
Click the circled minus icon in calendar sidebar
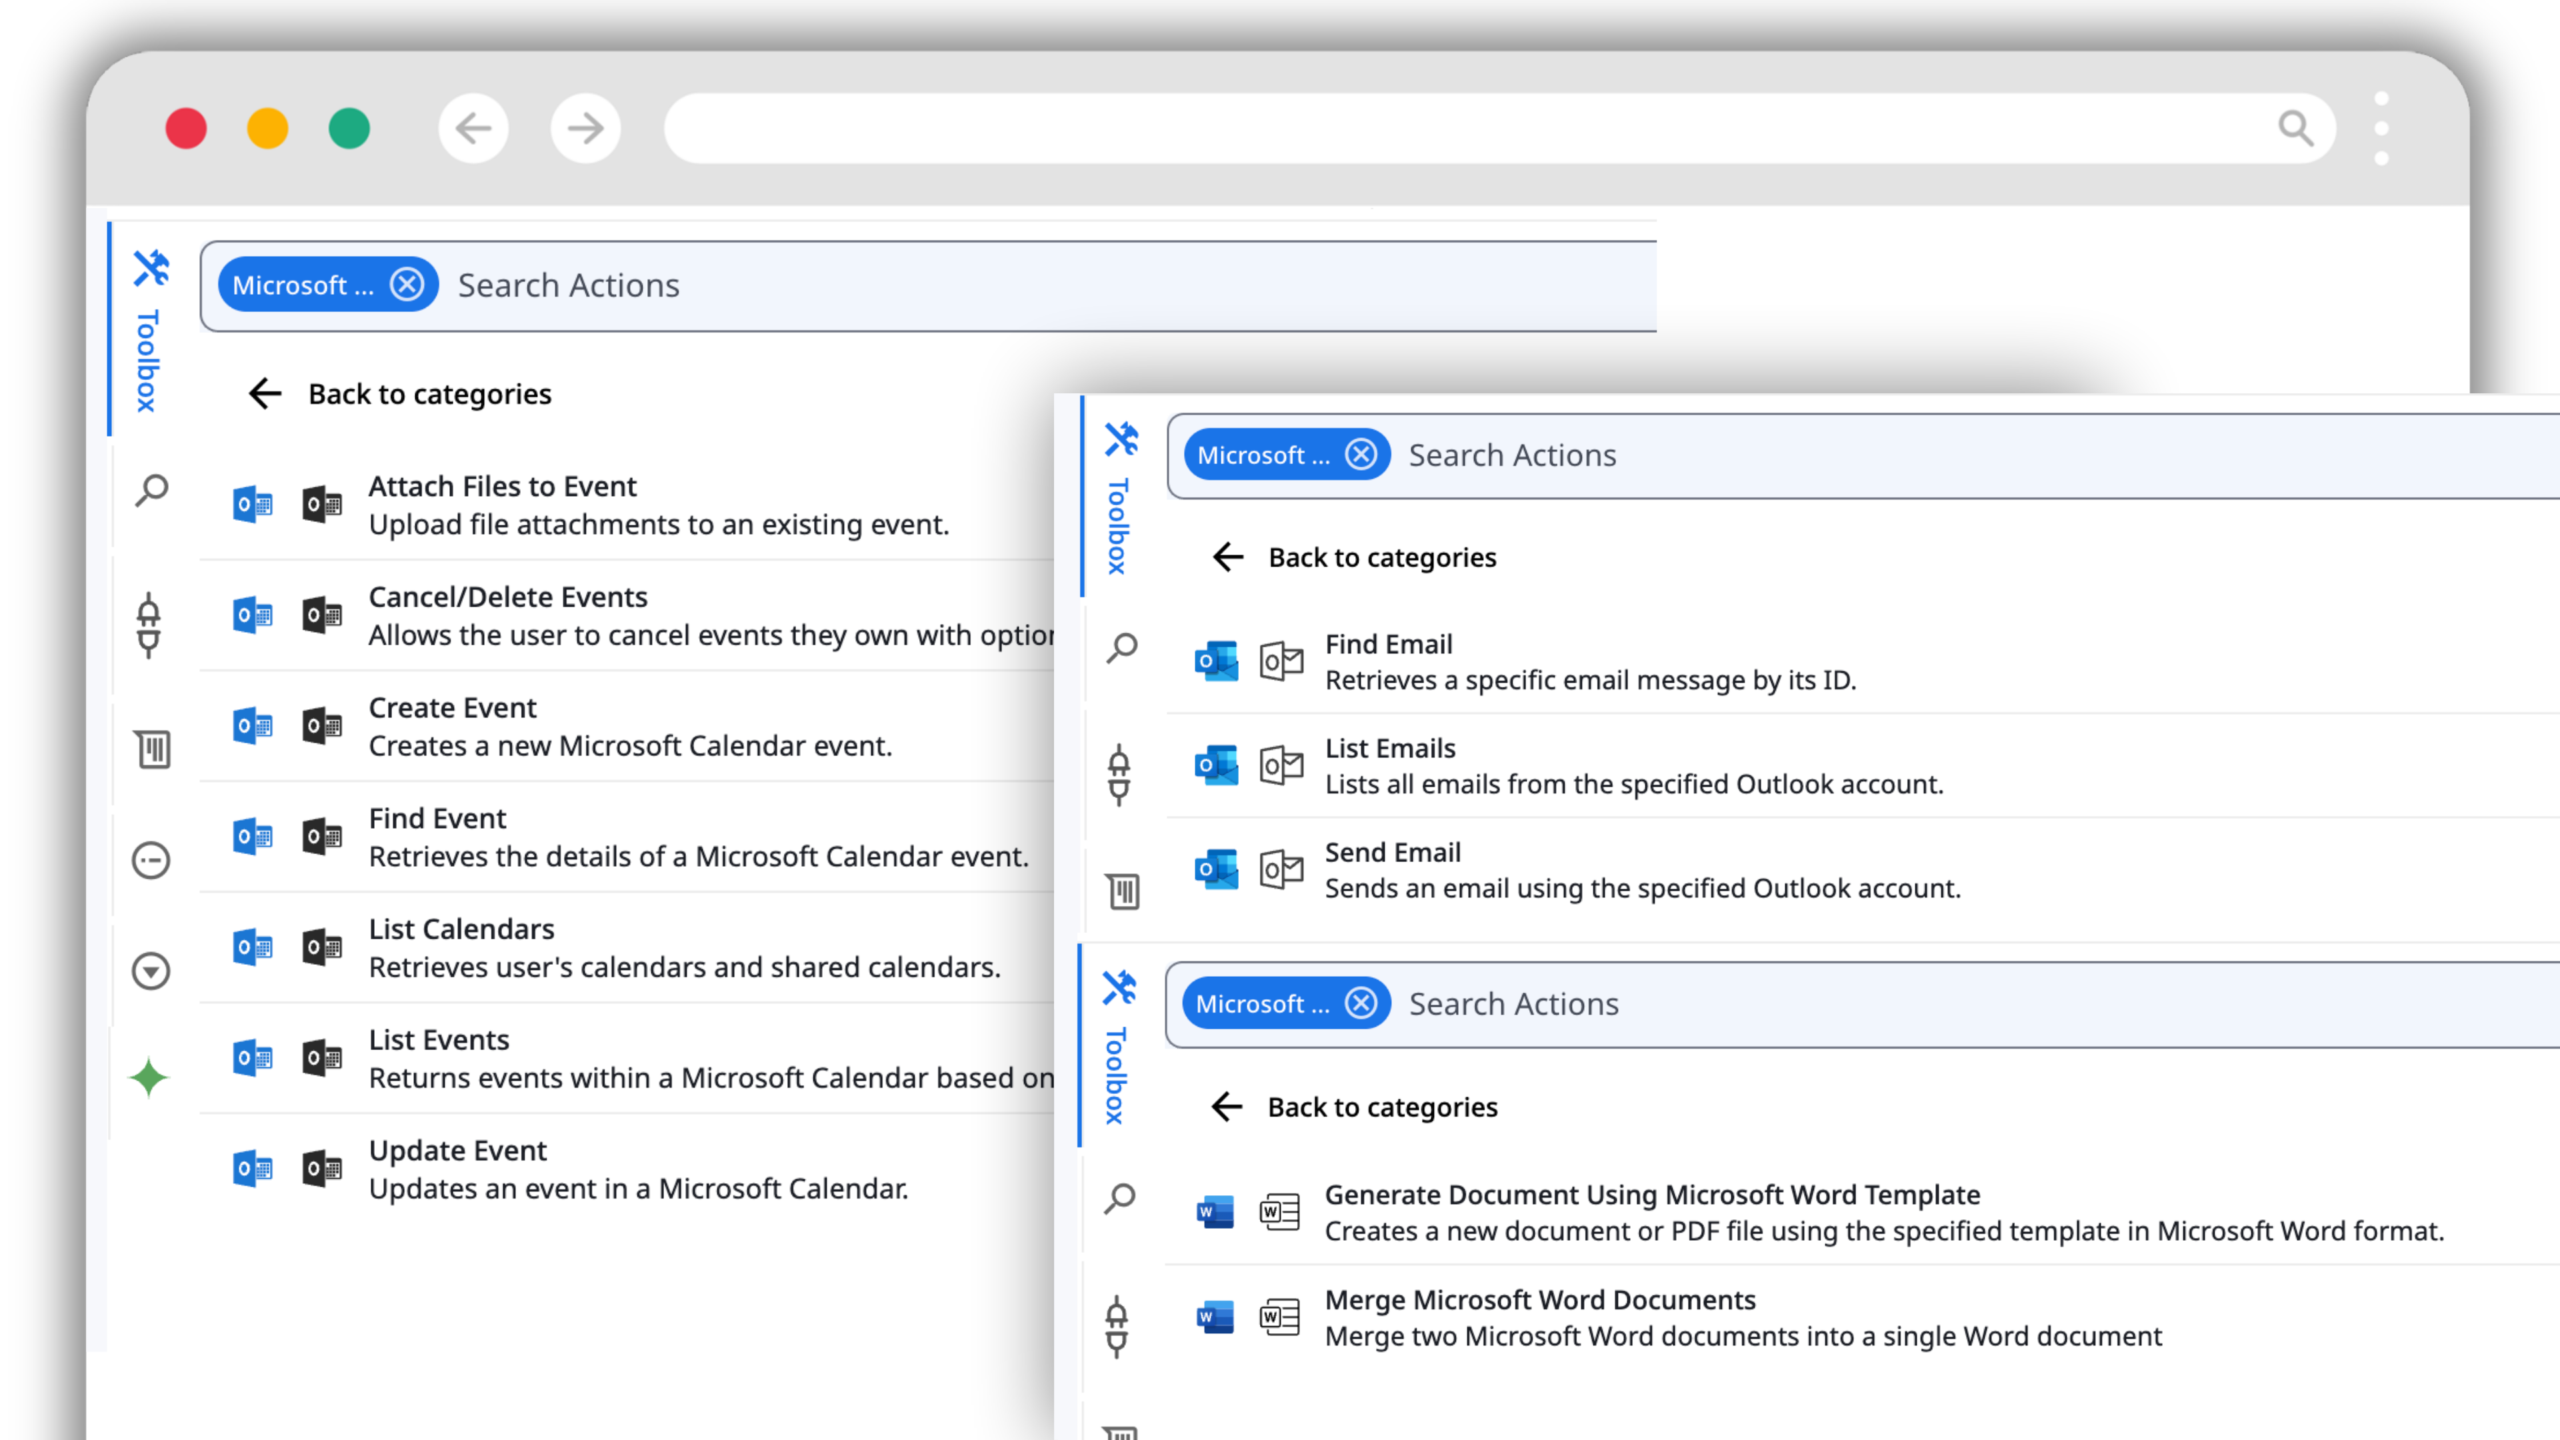[x=151, y=860]
